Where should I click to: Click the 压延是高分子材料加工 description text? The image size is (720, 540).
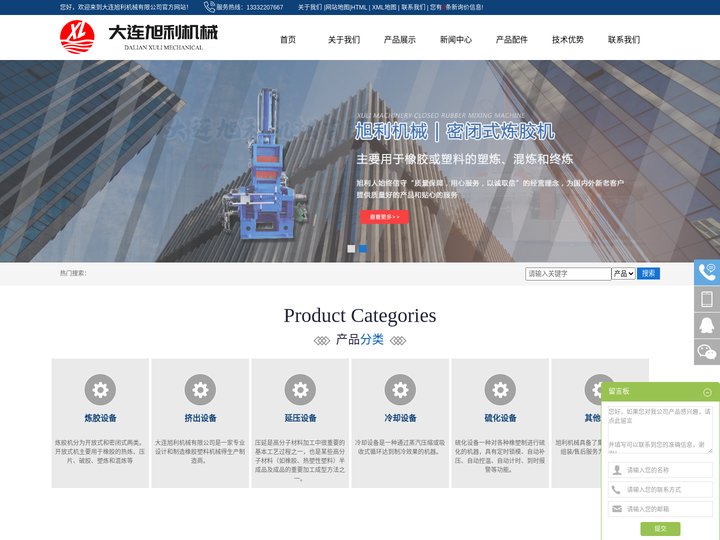point(300,460)
